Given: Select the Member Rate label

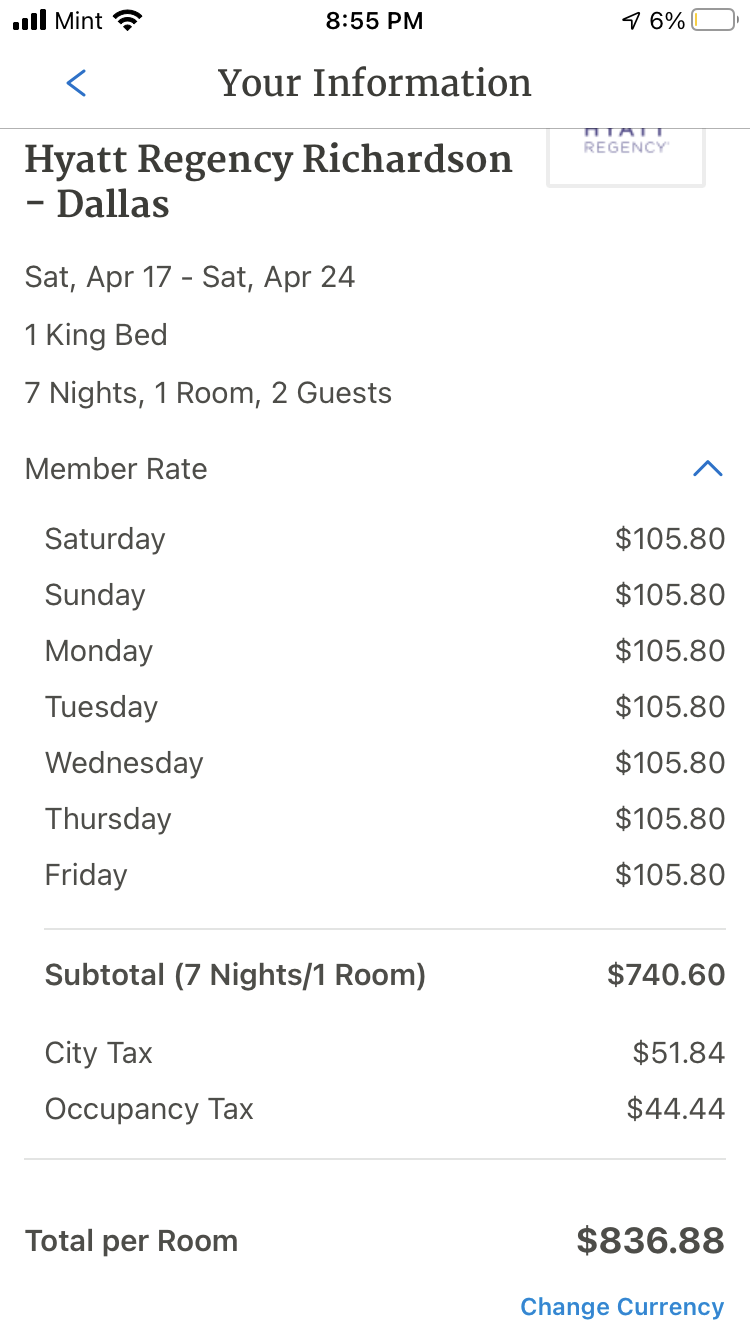Looking at the screenshot, I should (116, 468).
